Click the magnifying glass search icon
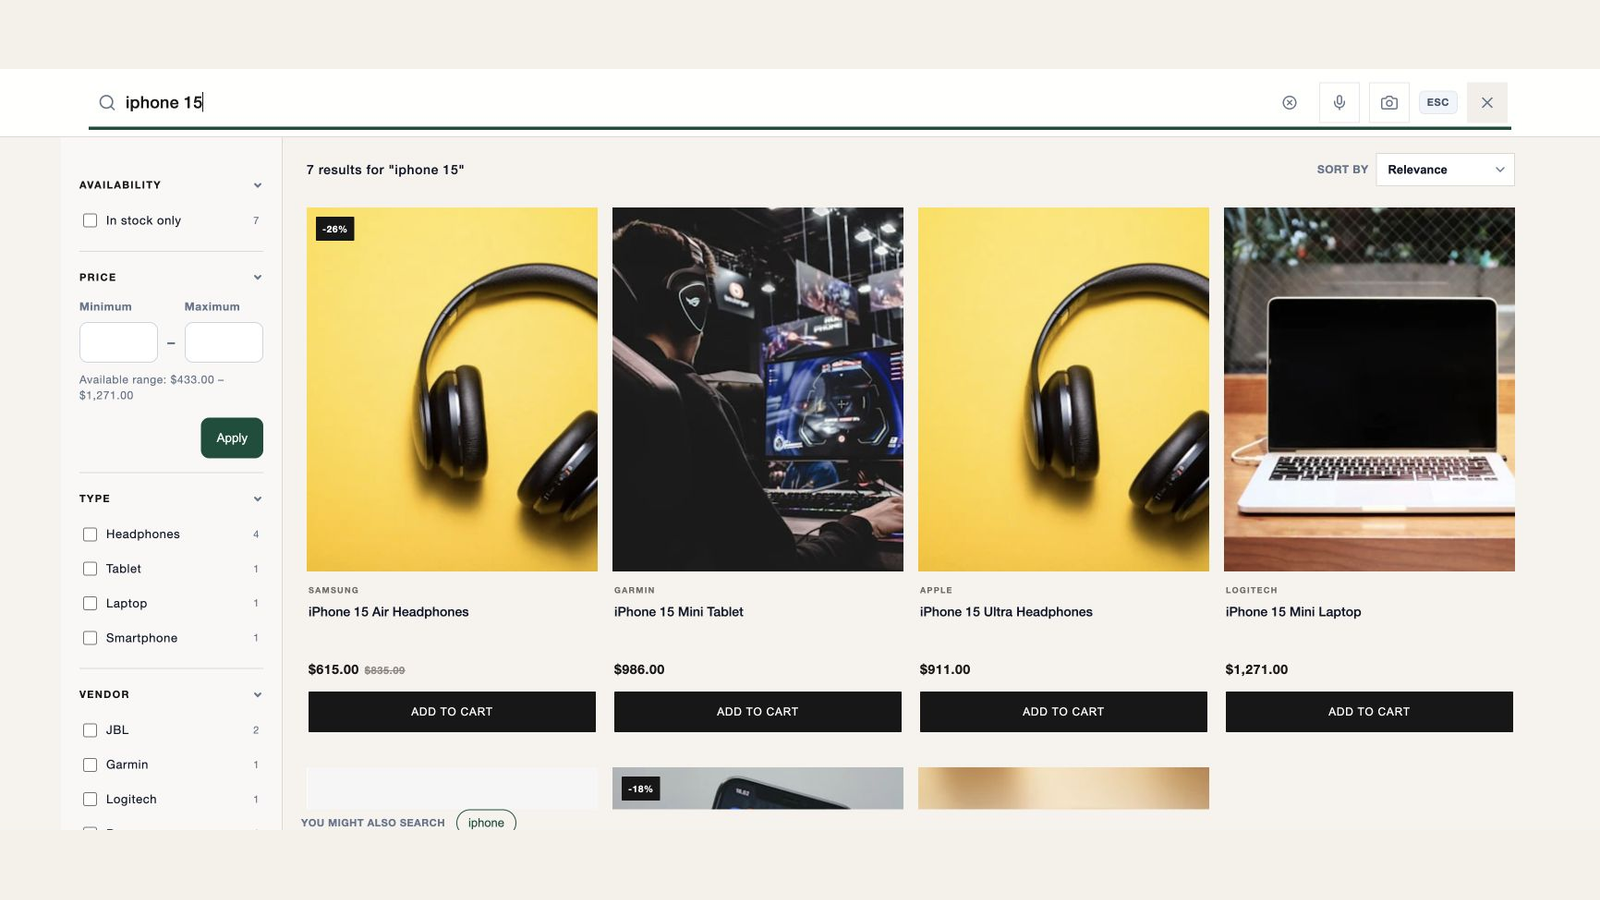Image resolution: width=1600 pixels, height=900 pixels. [107, 103]
